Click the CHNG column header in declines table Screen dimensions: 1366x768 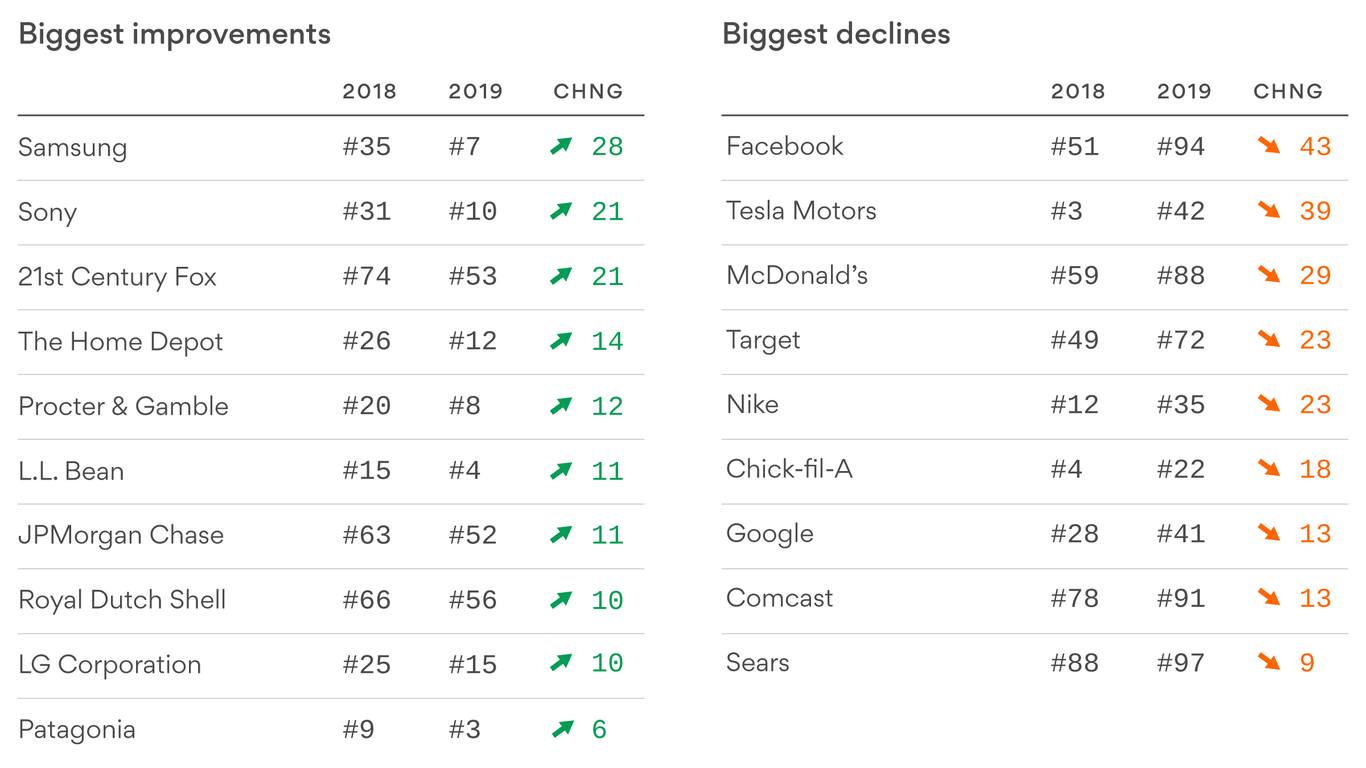[1288, 92]
